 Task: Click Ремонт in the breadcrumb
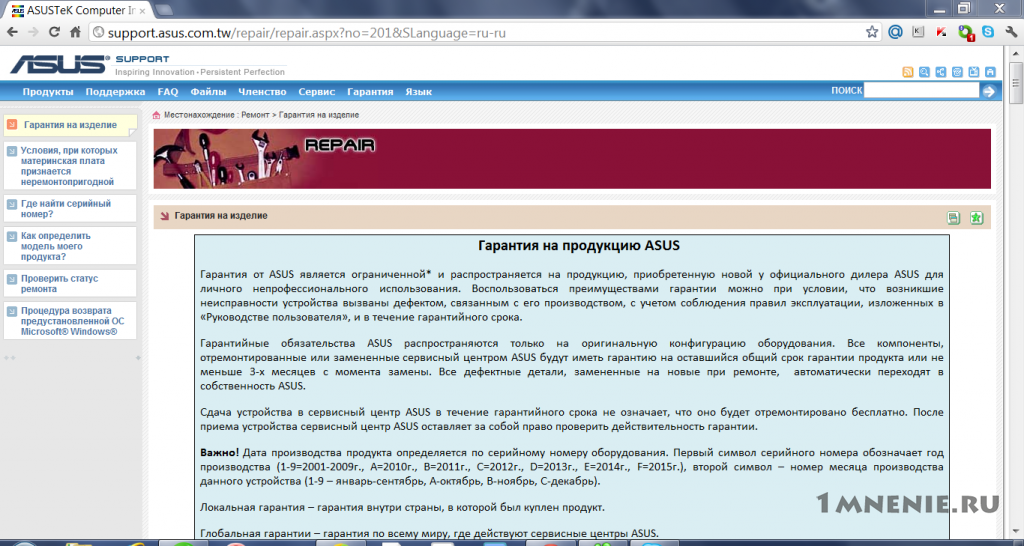click(255, 115)
